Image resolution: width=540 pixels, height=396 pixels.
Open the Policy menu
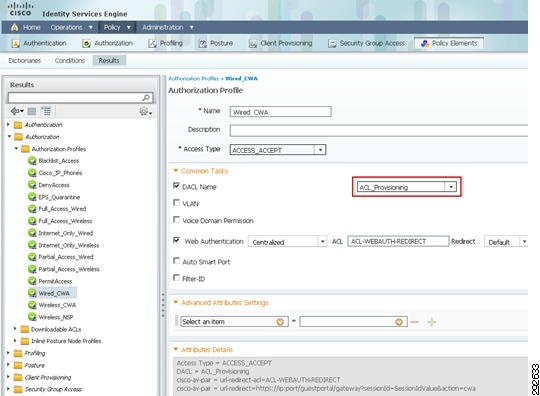click(117, 27)
